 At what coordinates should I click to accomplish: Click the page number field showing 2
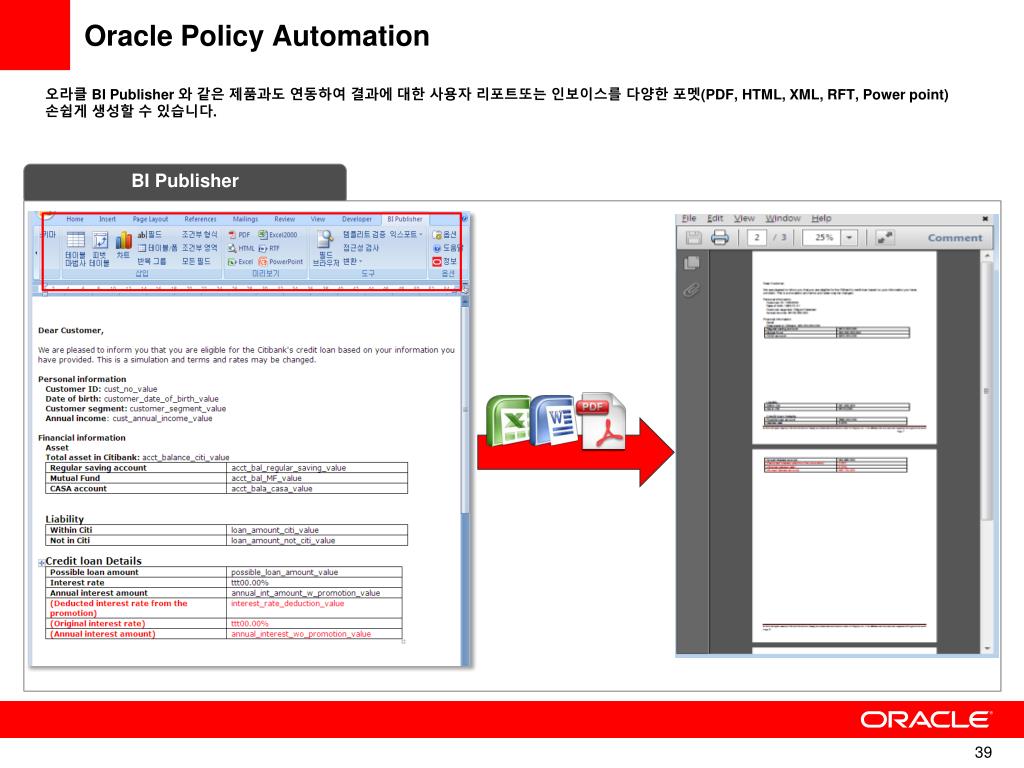[757, 238]
